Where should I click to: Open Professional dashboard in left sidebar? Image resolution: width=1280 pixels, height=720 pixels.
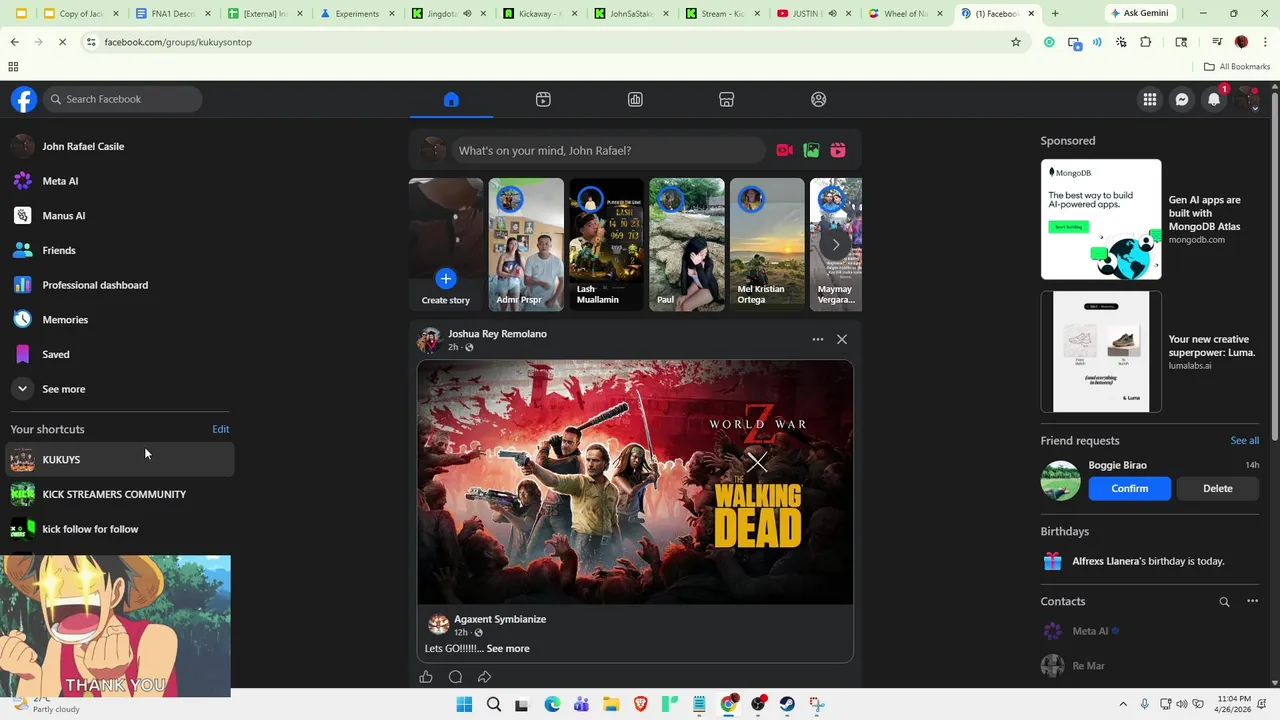[120, 285]
